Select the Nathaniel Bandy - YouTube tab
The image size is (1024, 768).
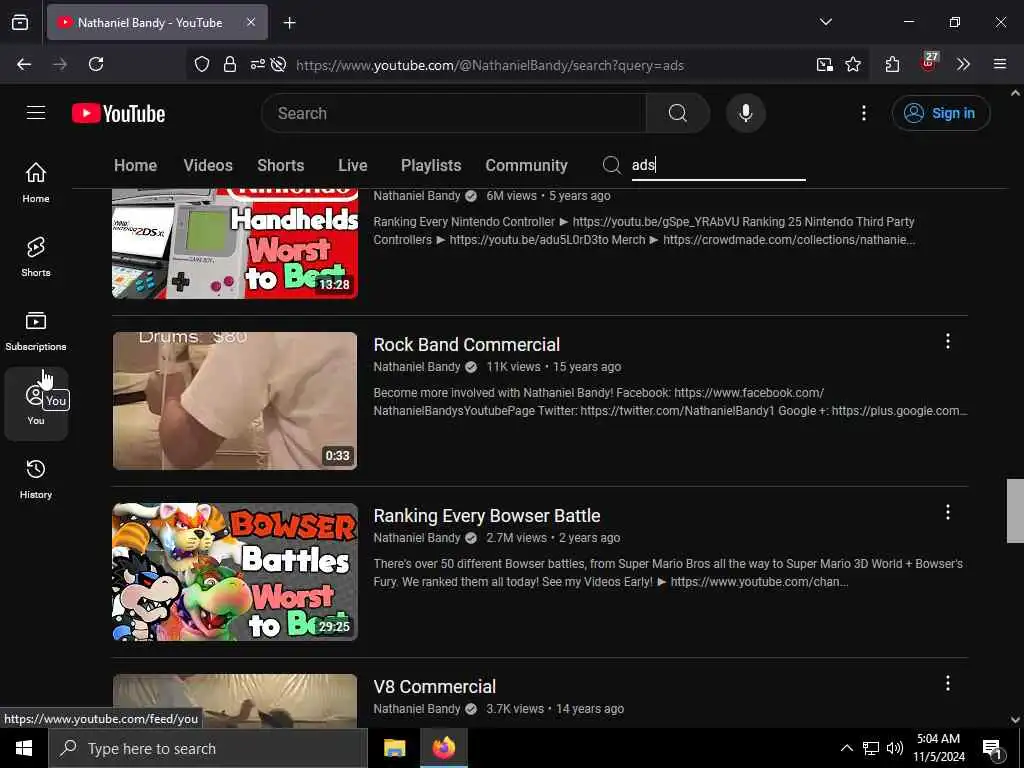click(x=157, y=22)
